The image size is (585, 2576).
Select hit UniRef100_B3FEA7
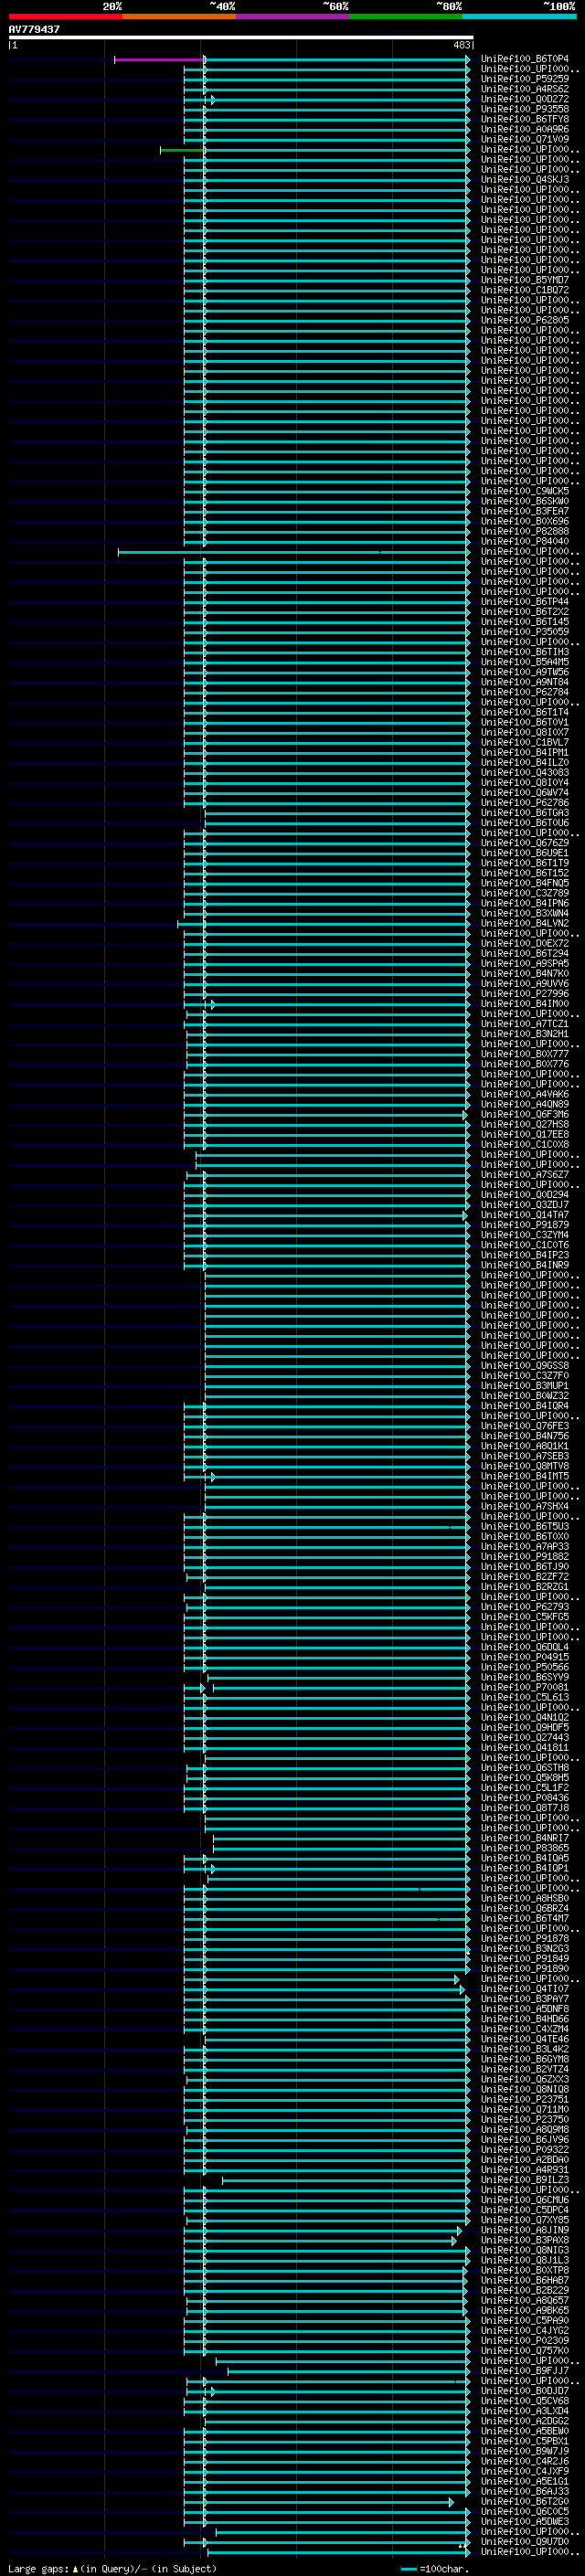point(524,511)
